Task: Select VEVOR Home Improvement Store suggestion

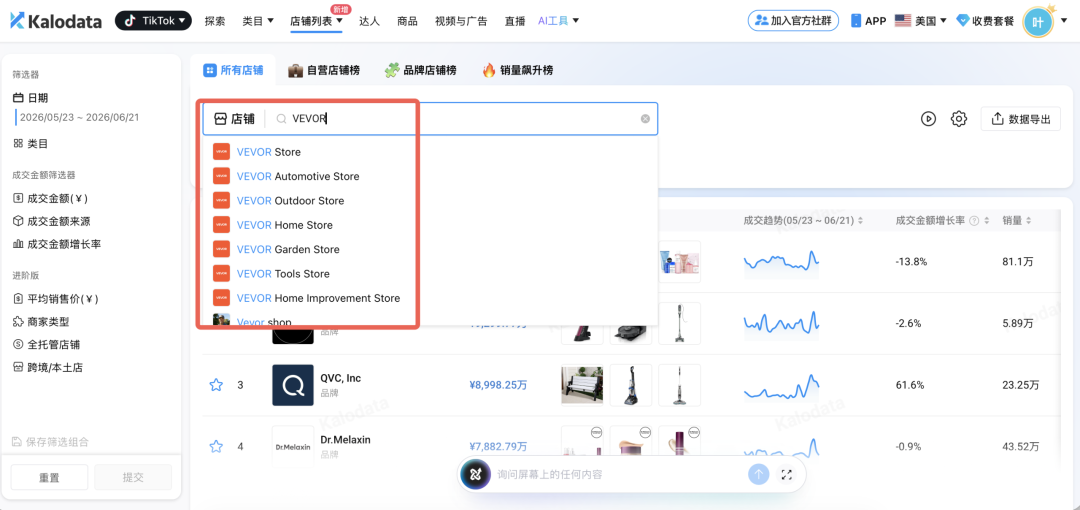Action: 430,298
